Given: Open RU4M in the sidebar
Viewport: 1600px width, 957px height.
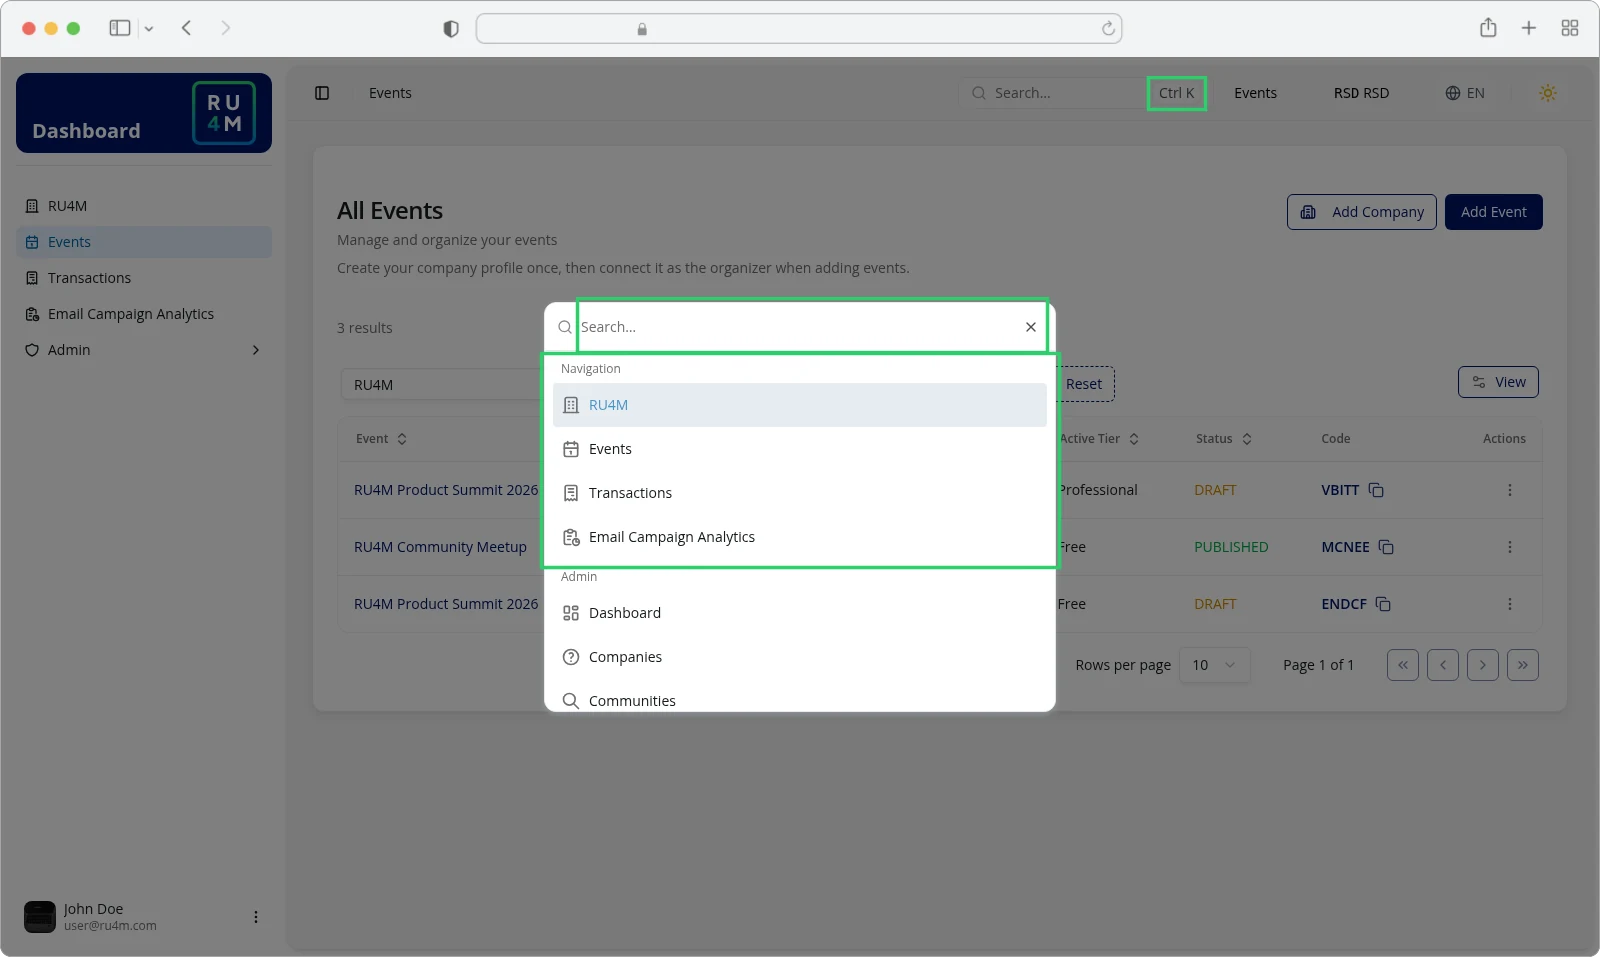Looking at the screenshot, I should [x=144, y=206].
